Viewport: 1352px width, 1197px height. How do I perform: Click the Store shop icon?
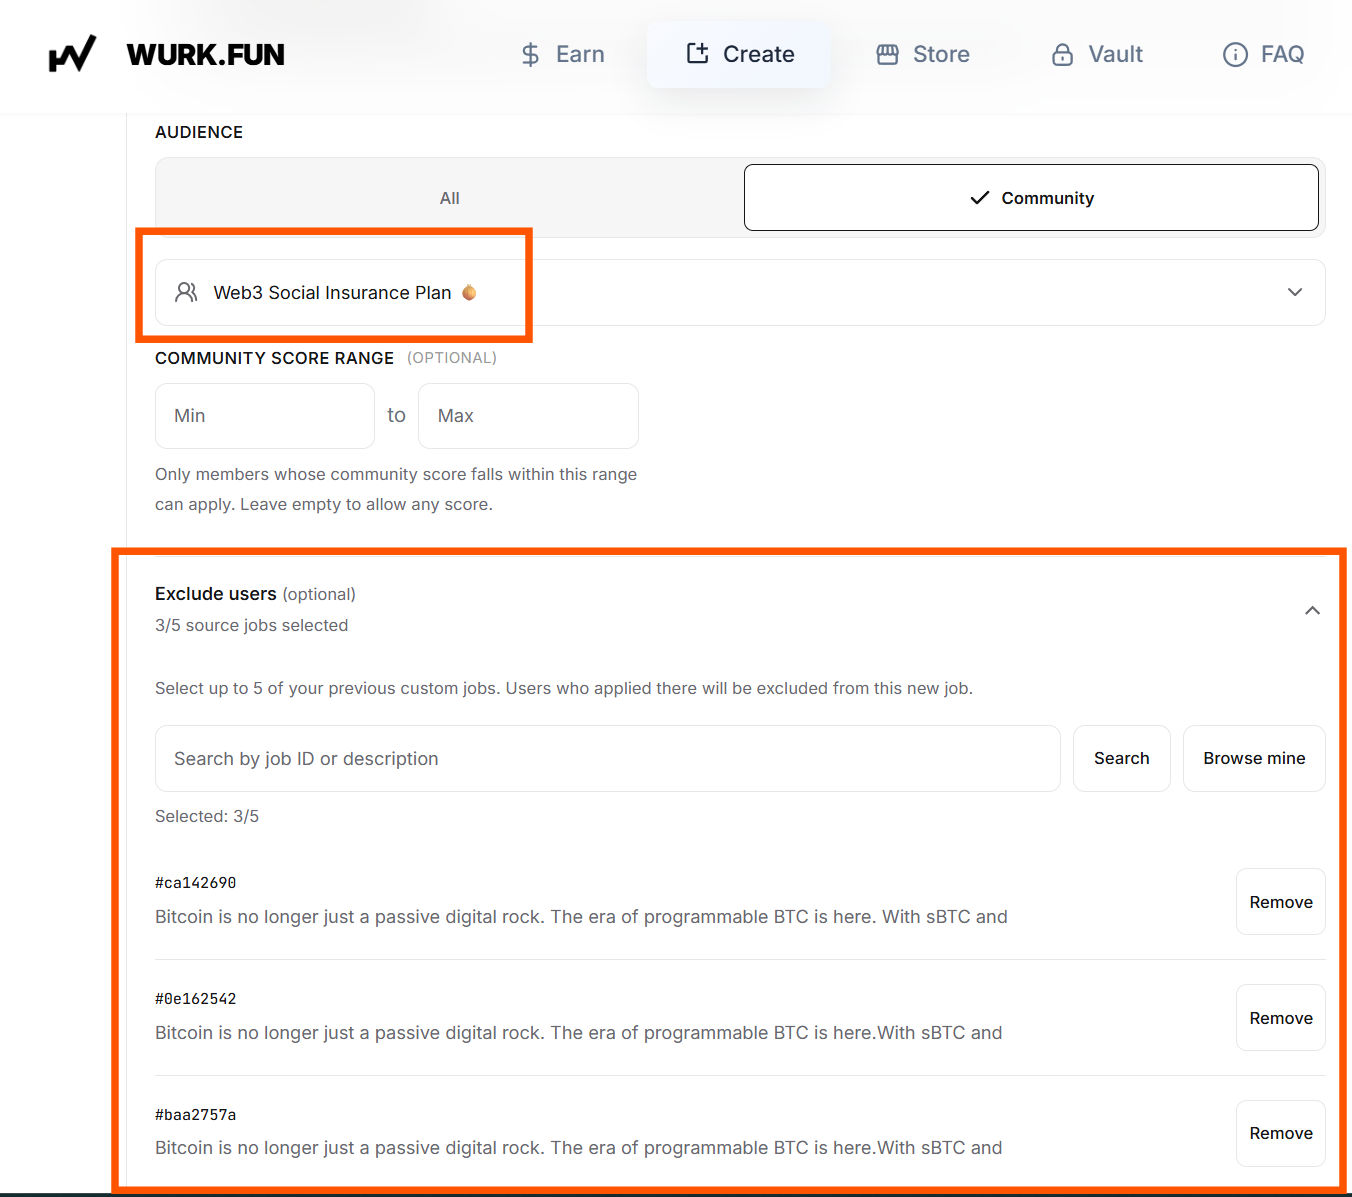point(887,54)
